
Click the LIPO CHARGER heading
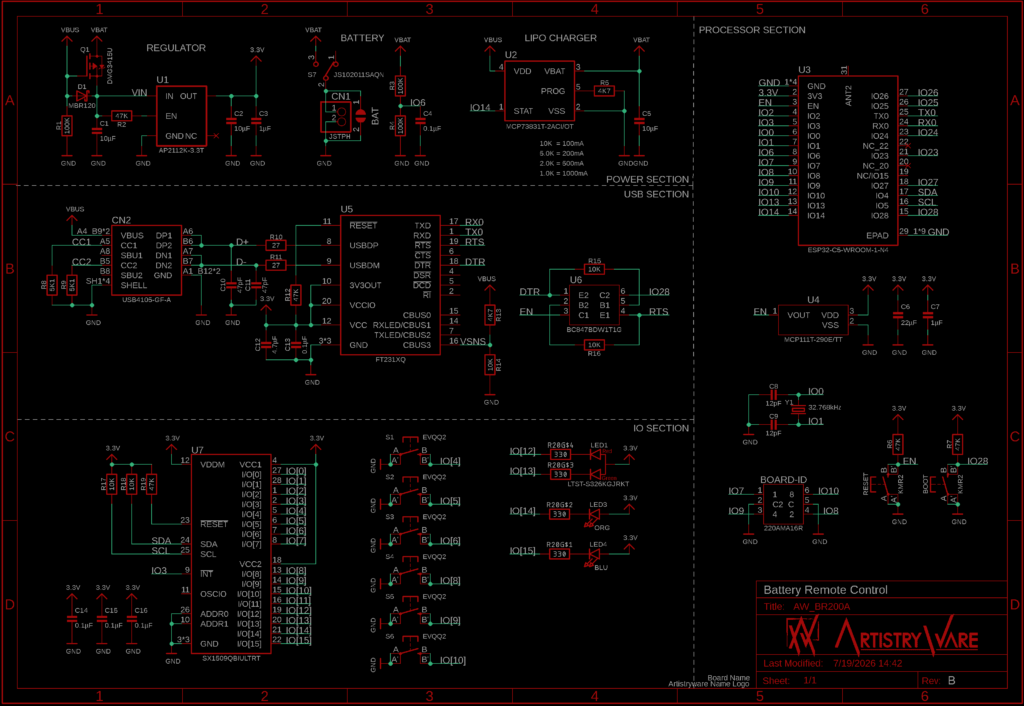(560, 38)
